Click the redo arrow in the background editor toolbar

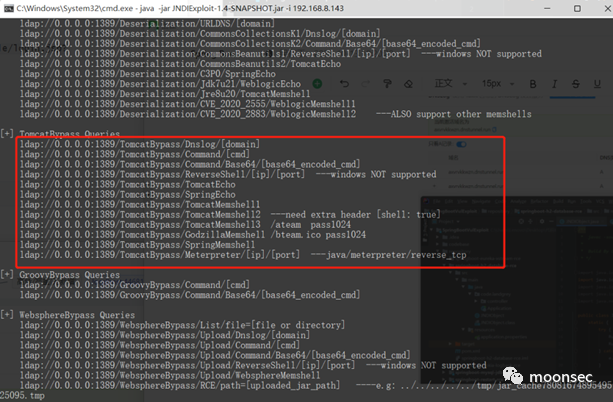[x=365, y=84]
